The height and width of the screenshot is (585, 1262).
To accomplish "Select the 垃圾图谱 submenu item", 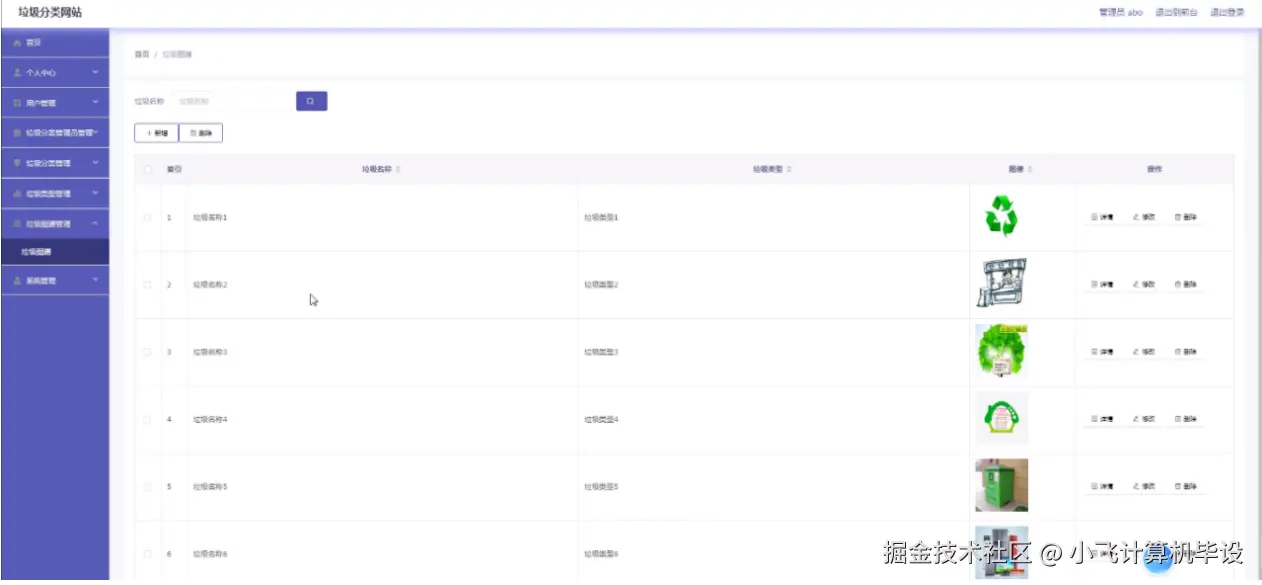I will coord(55,252).
